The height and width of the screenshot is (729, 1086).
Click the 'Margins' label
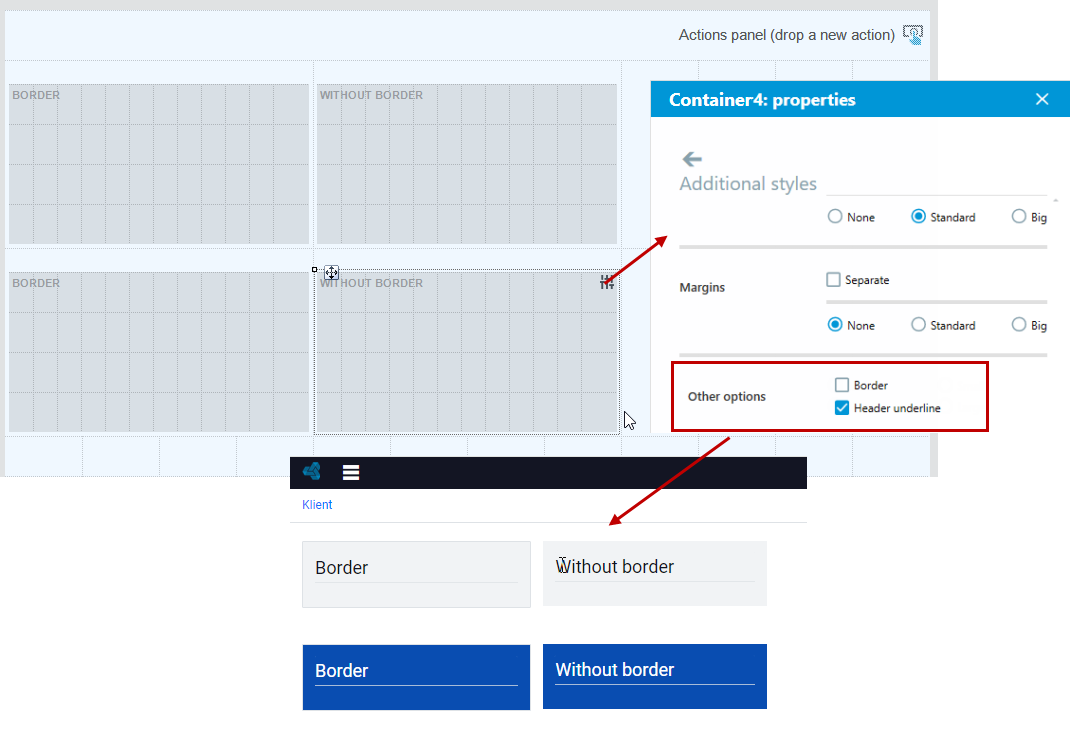point(702,287)
